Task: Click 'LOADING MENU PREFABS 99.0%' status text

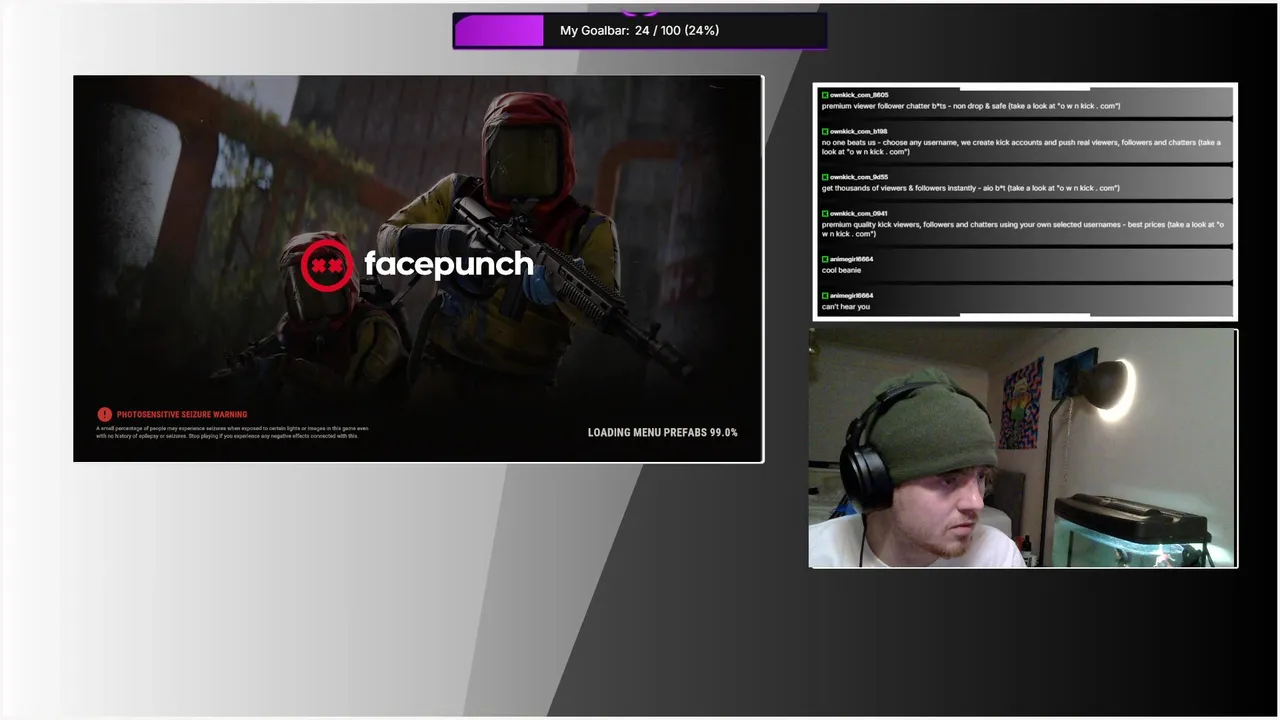Action: [x=662, y=433]
